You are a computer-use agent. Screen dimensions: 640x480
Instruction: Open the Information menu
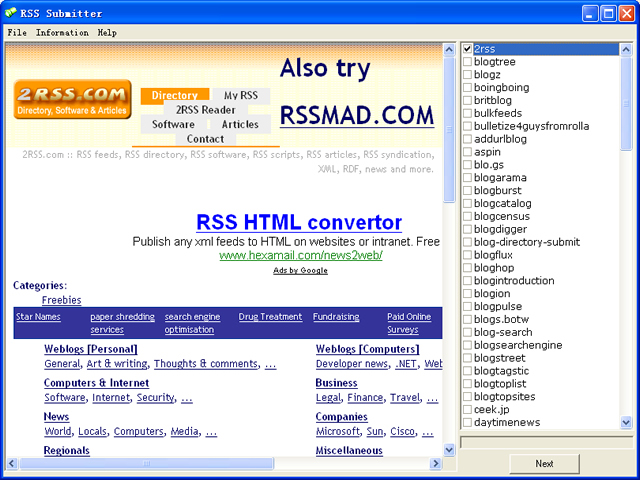pos(62,33)
